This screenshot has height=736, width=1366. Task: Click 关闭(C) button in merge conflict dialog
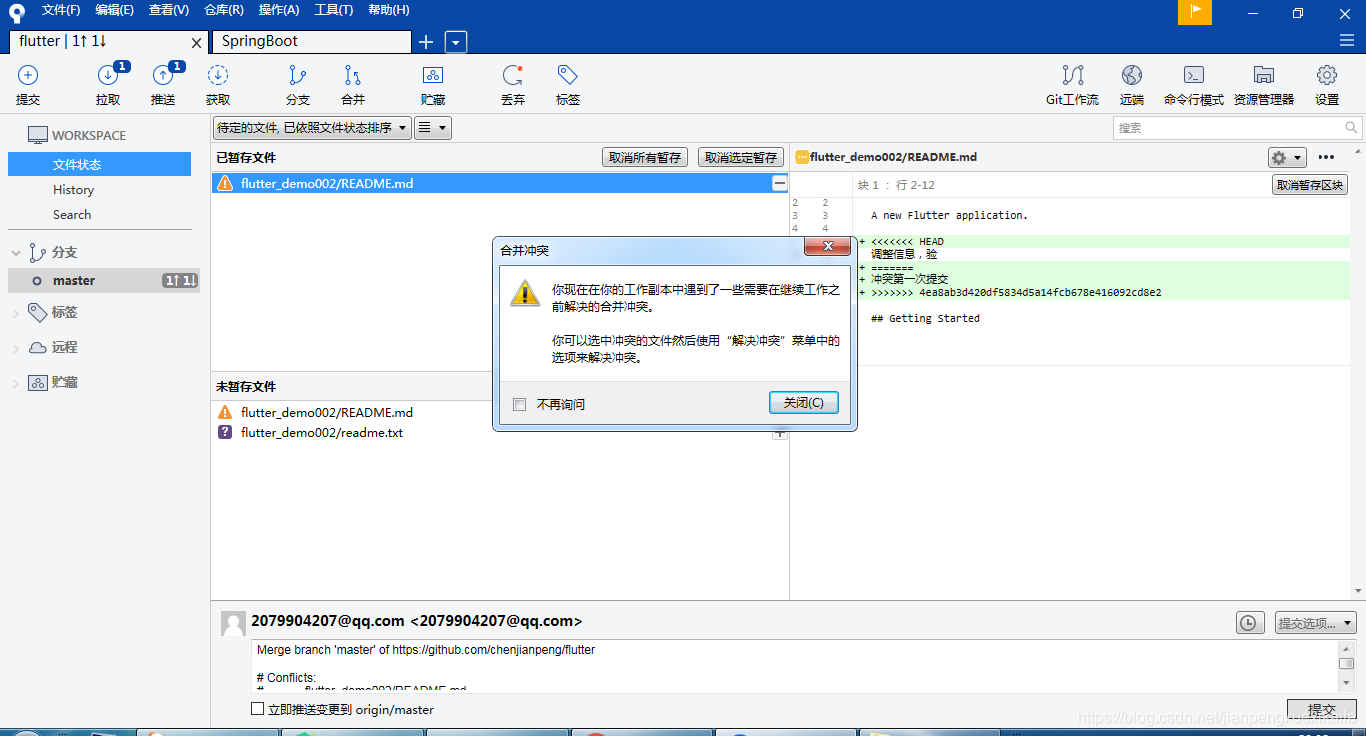coord(804,402)
